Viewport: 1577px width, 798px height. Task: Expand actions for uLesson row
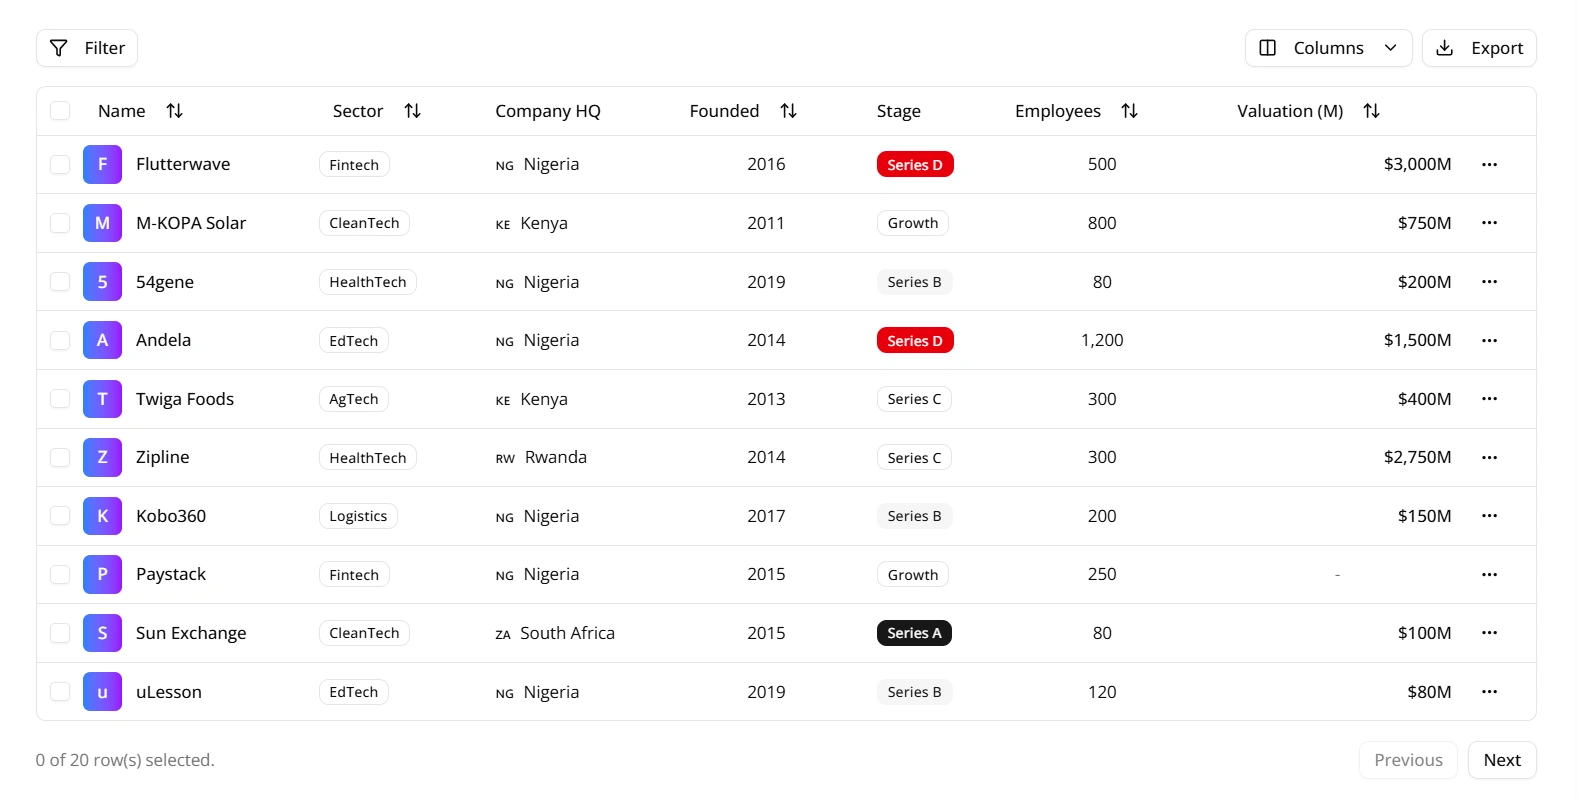click(x=1489, y=692)
